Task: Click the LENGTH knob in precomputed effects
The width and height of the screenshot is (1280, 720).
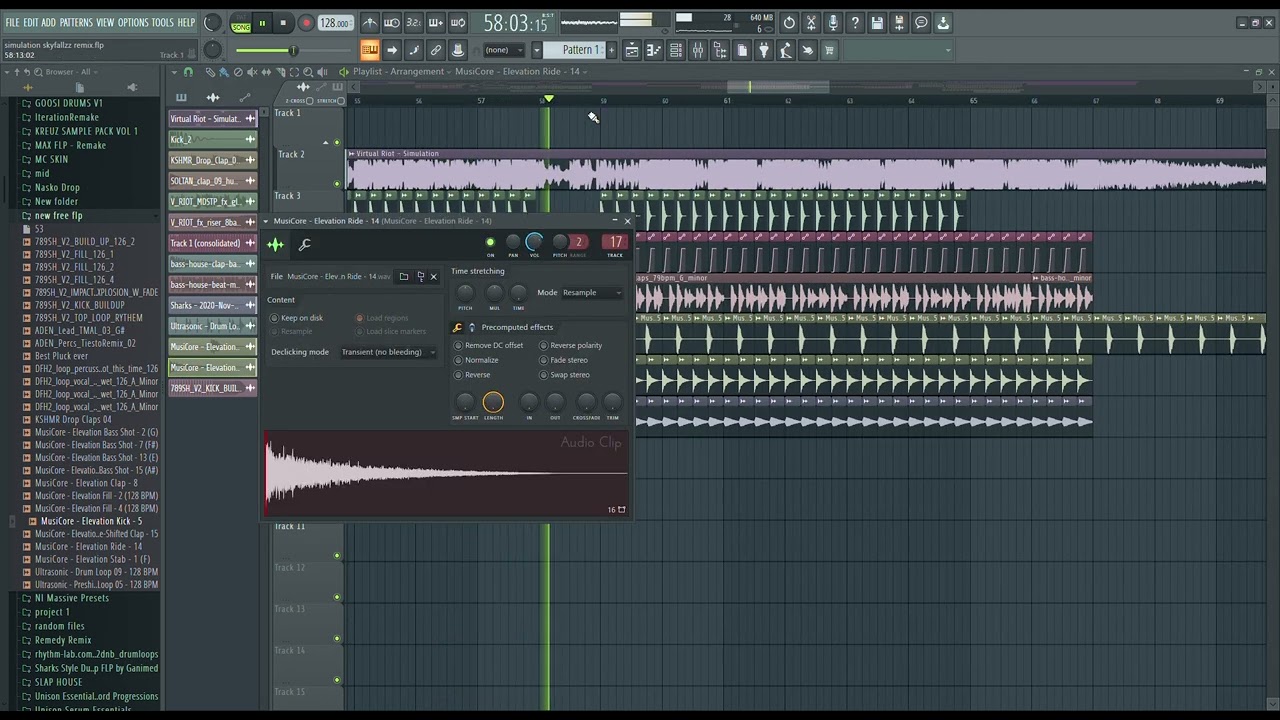Action: click(493, 402)
